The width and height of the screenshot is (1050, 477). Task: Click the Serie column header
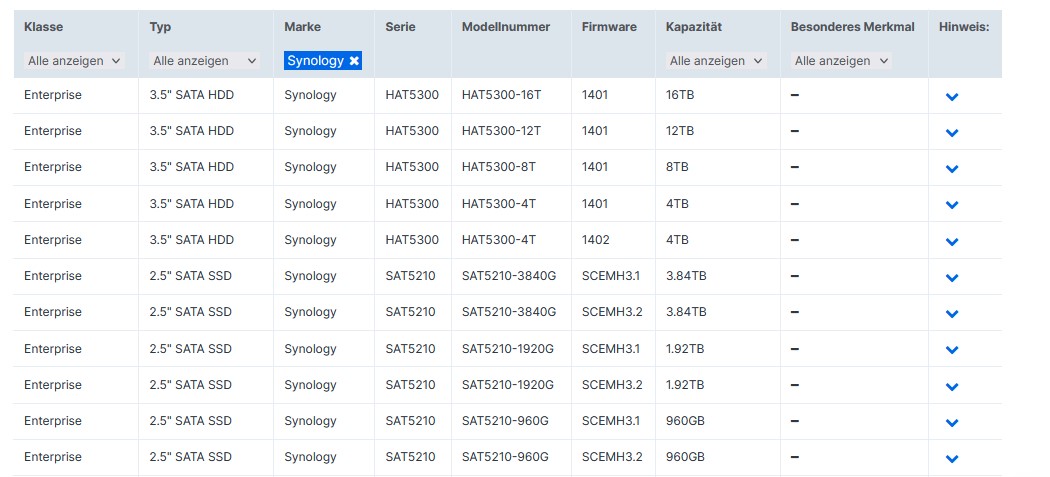(x=400, y=27)
